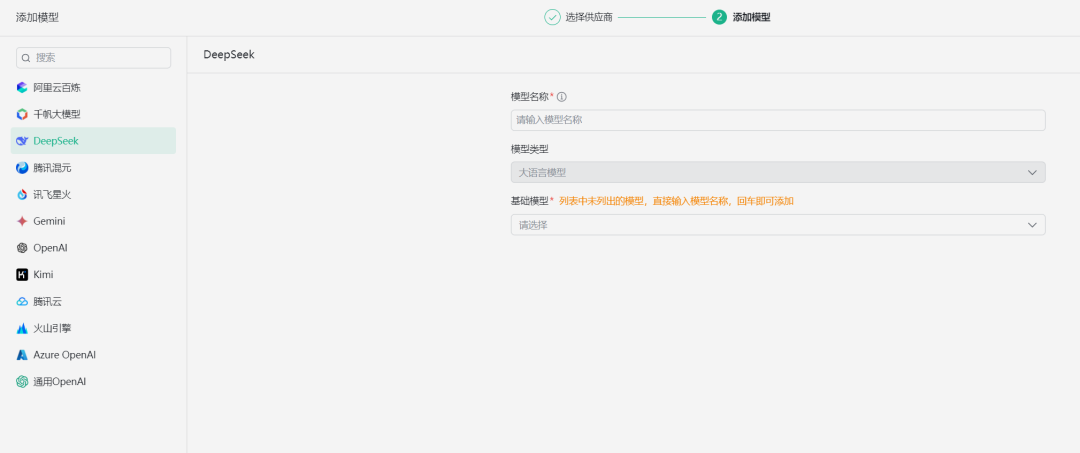Viewport: 1080px width, 453px height.
Task: Focus the 搜索 provider search box
Action: pos(93,58)
